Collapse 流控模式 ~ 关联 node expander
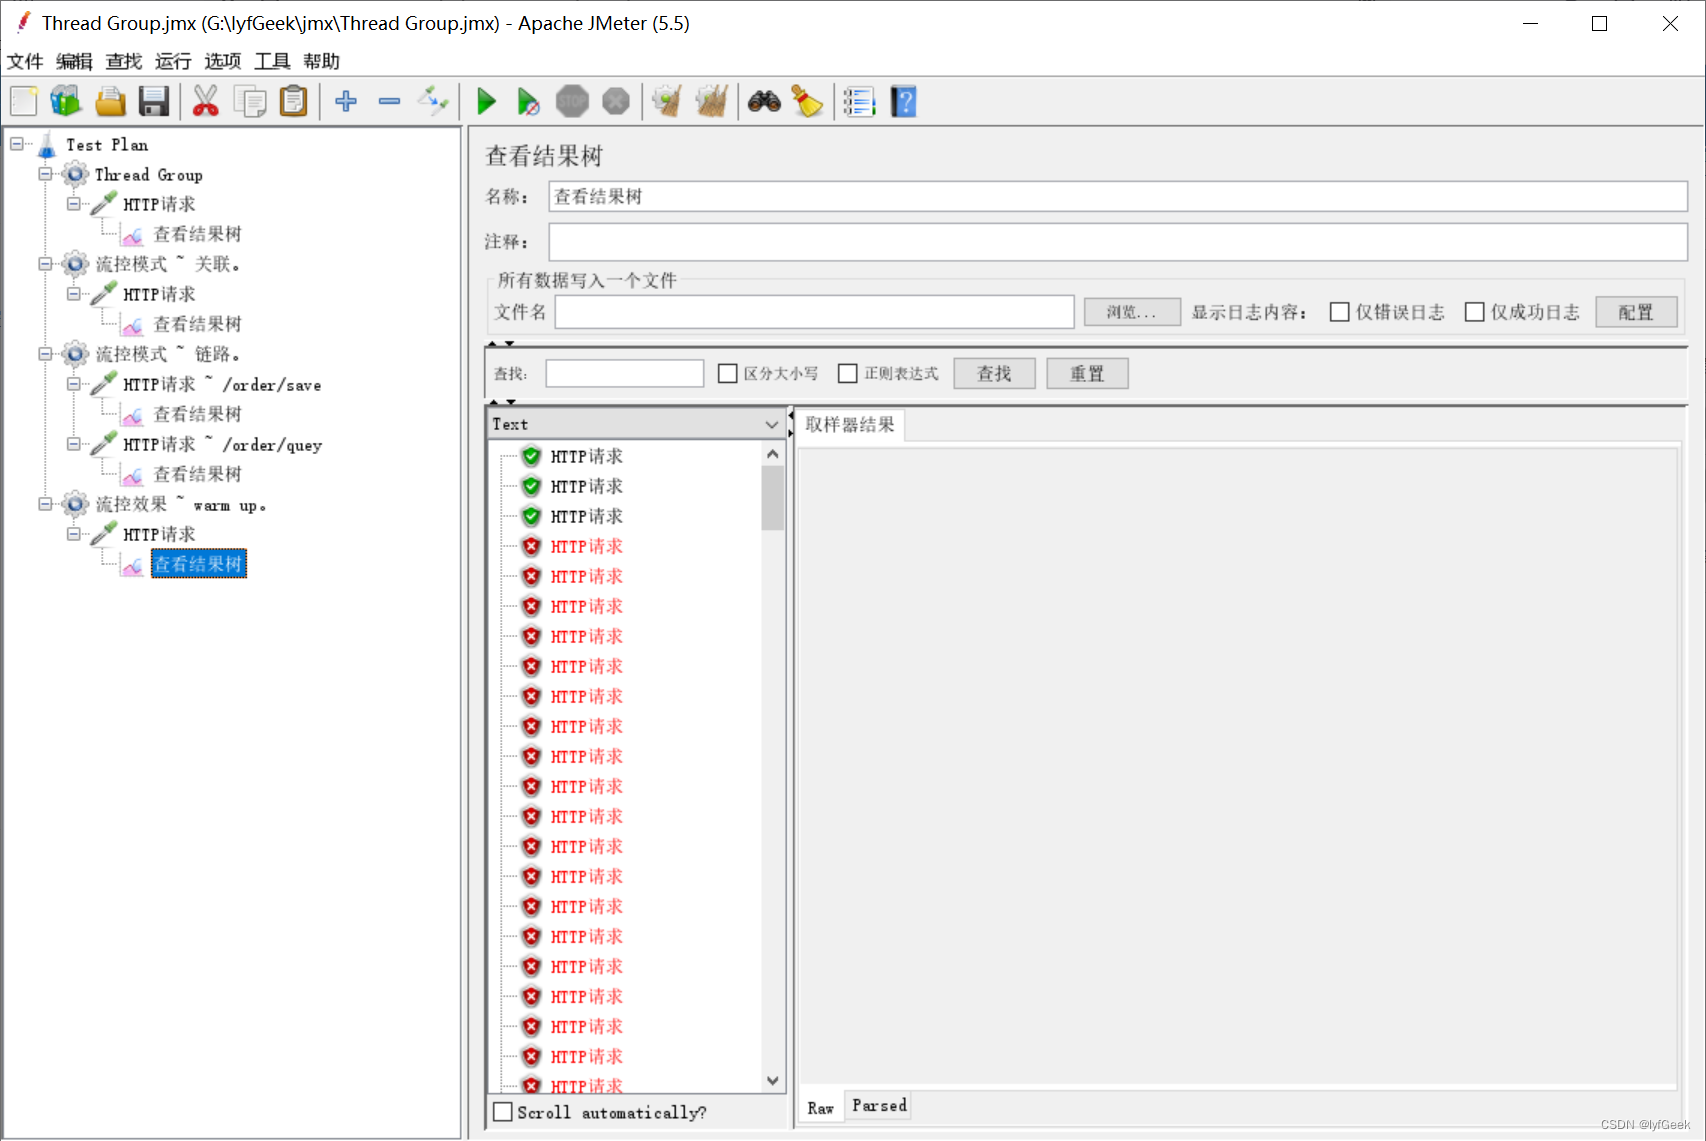 pyautogui.click(x=45, y=264)
